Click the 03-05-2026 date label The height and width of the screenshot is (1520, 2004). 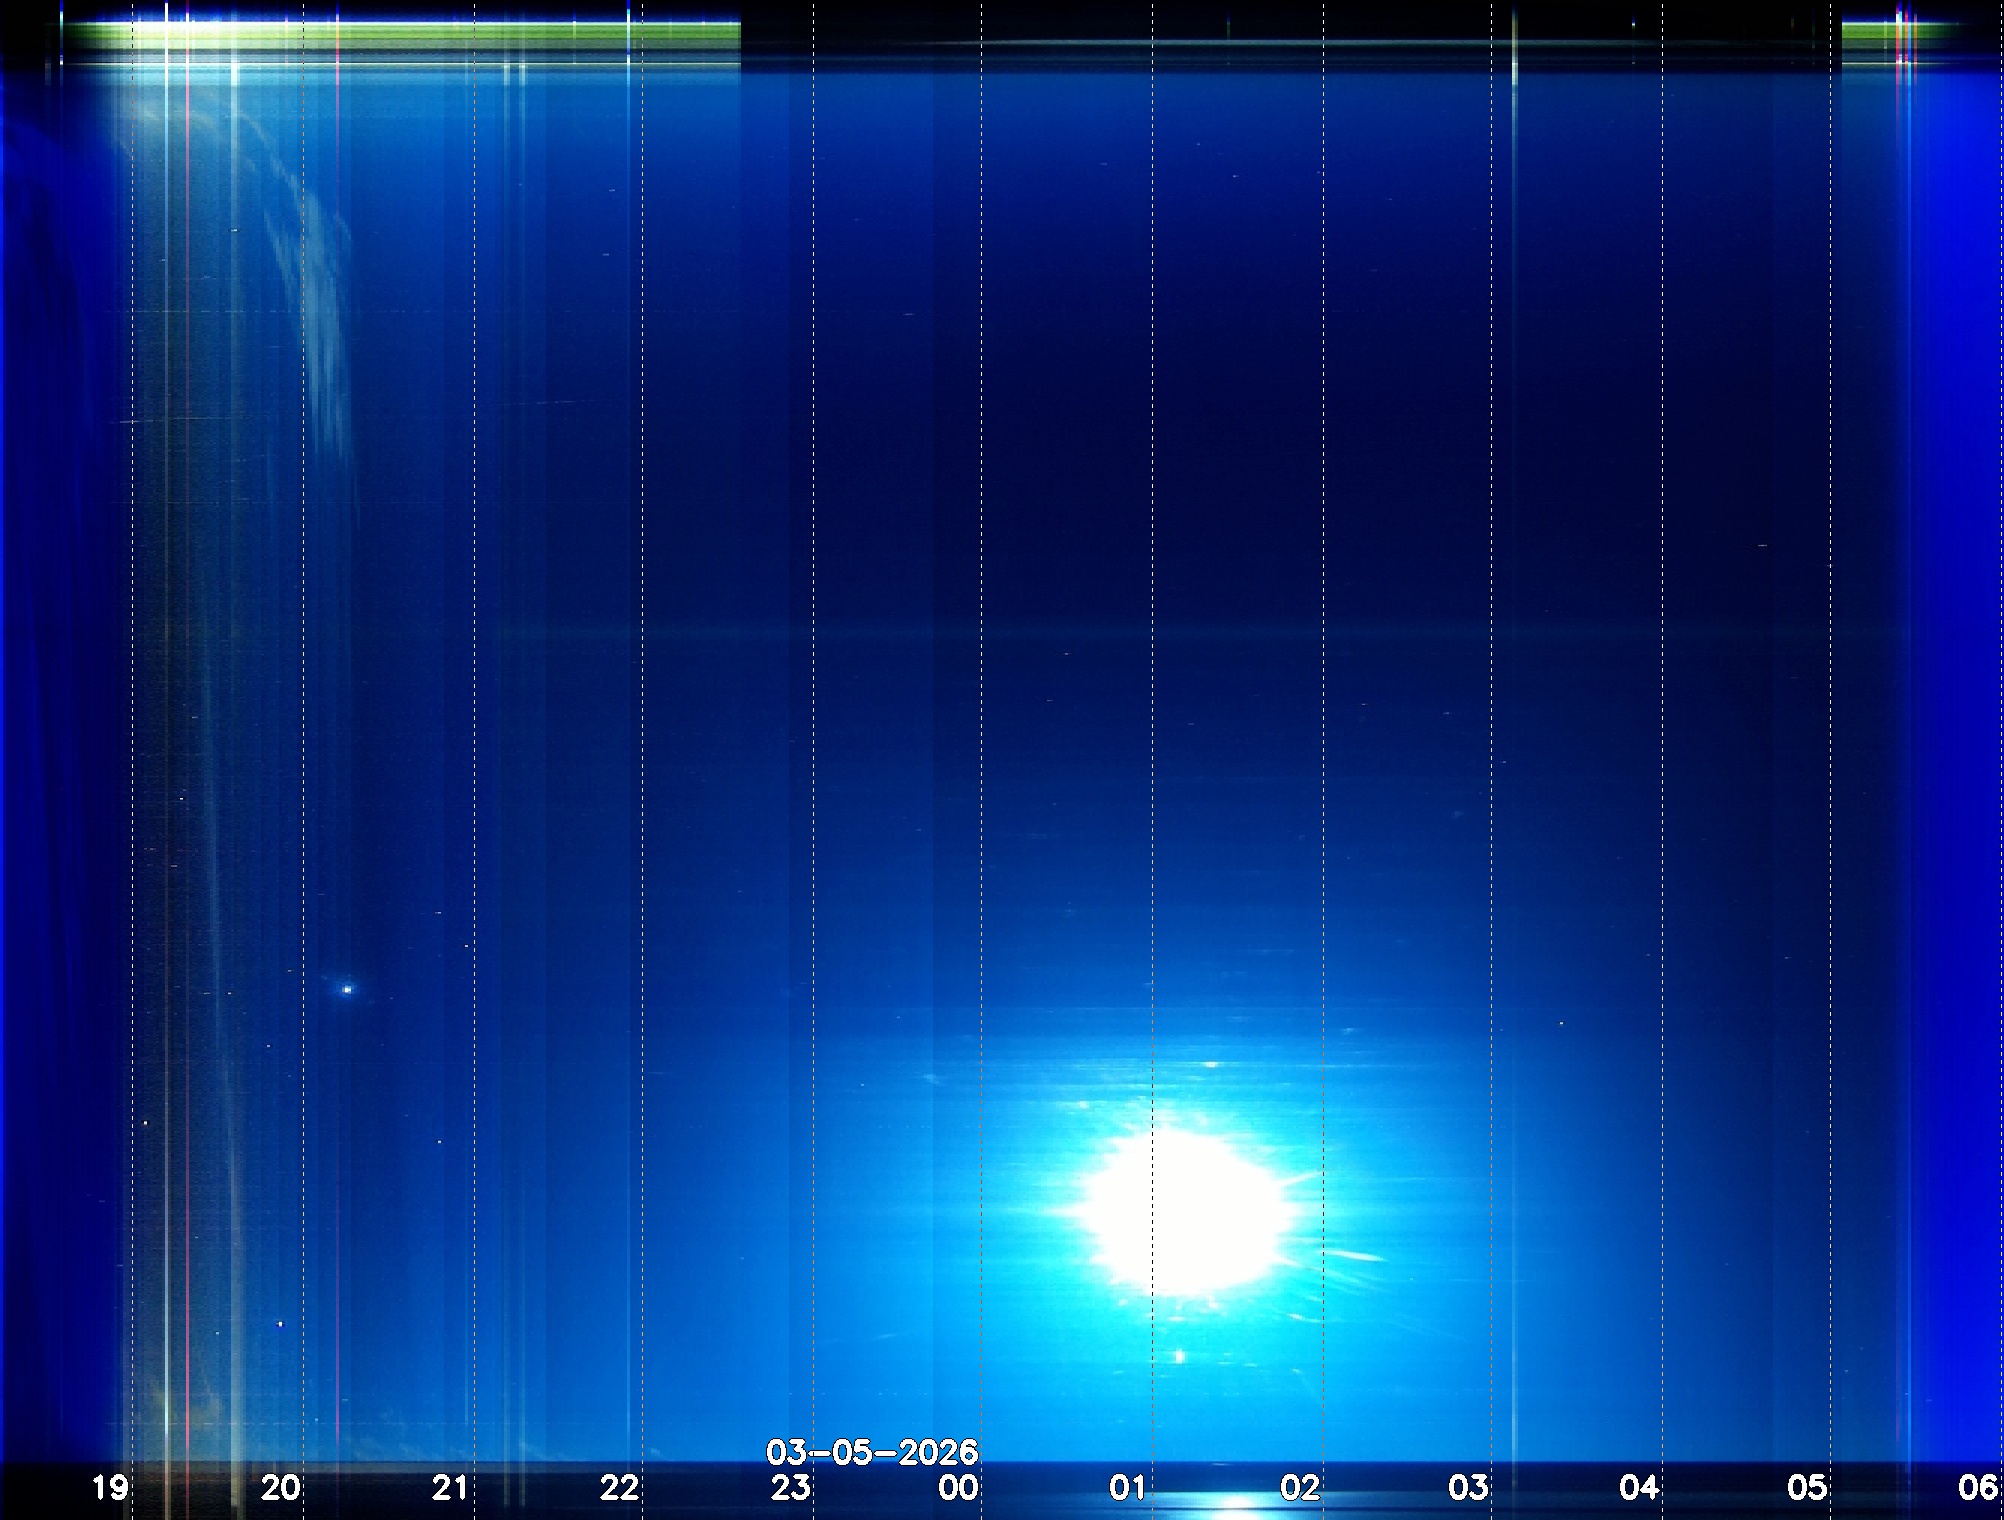[x=871, y=1451]
